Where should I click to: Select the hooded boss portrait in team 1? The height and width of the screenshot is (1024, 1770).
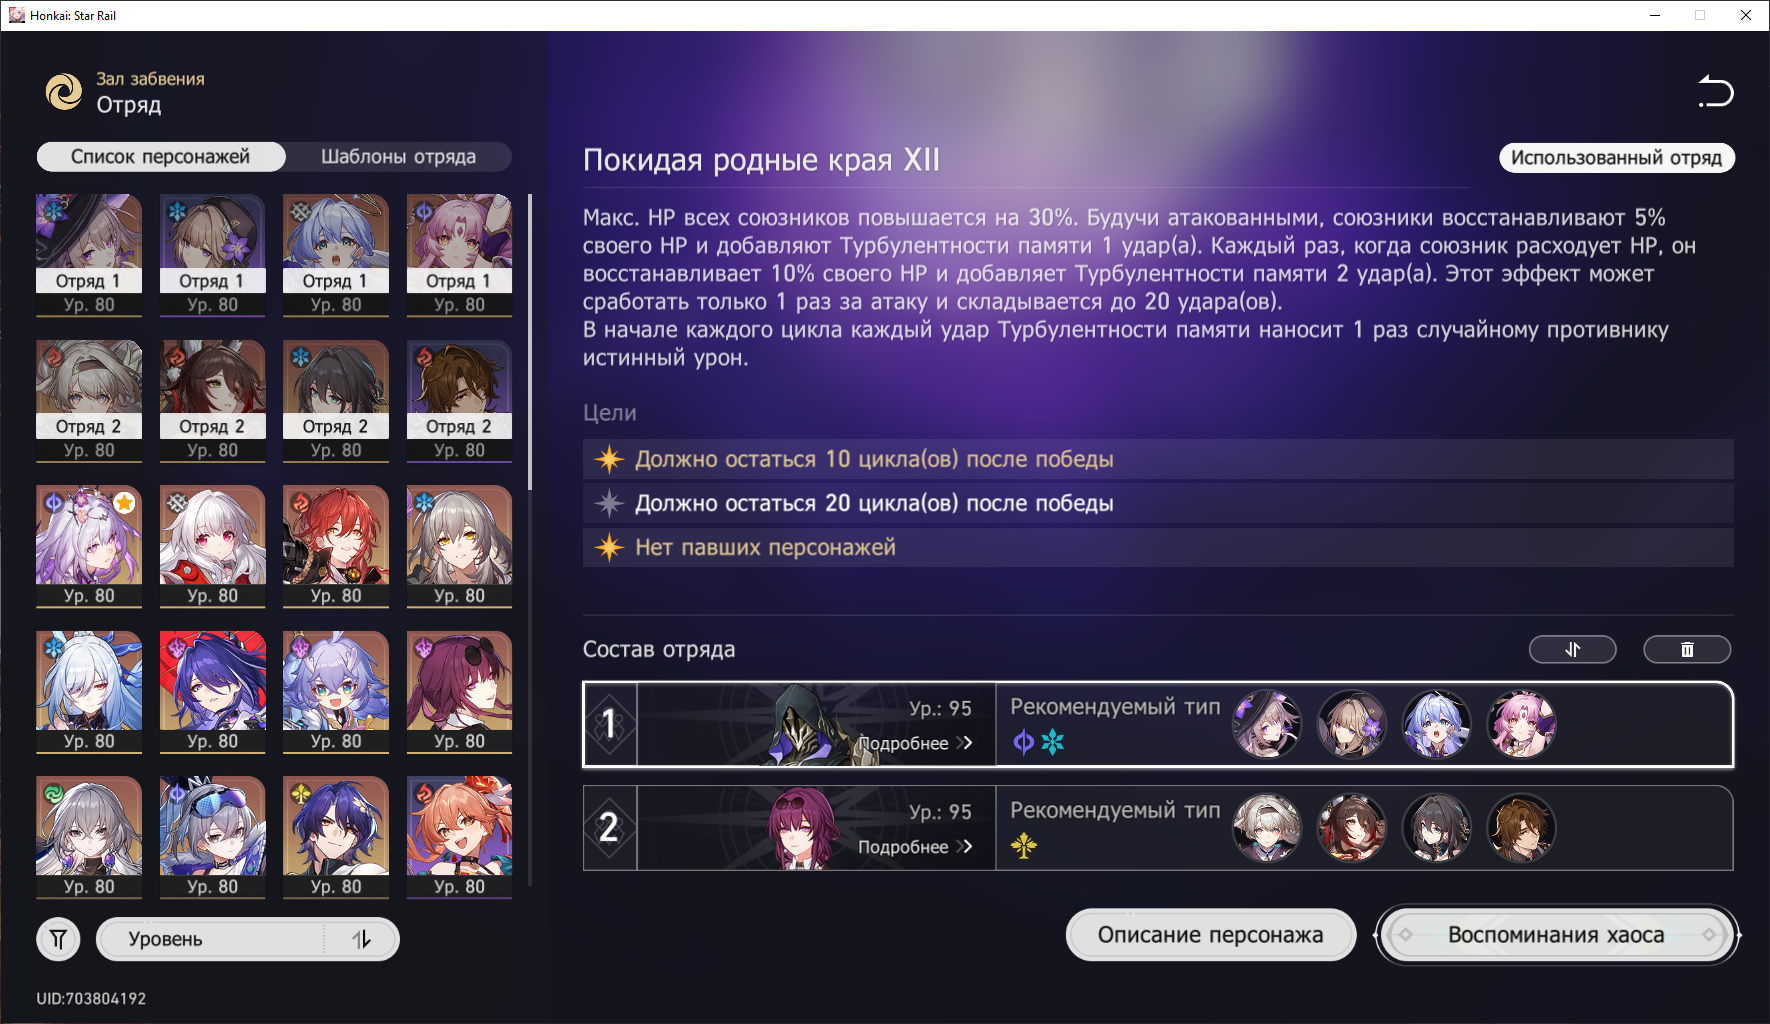point(798,725)
